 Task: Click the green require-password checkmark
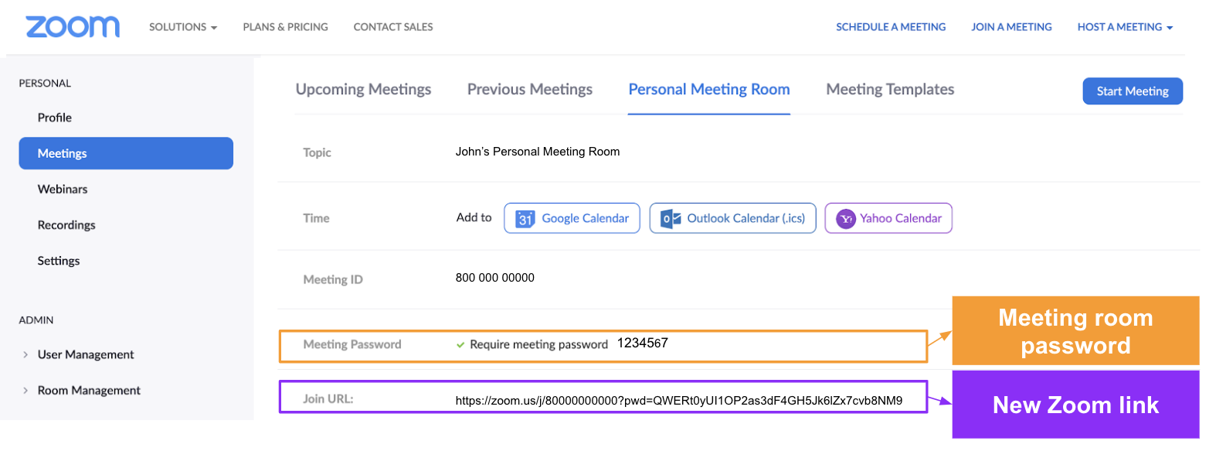(460, 345)
